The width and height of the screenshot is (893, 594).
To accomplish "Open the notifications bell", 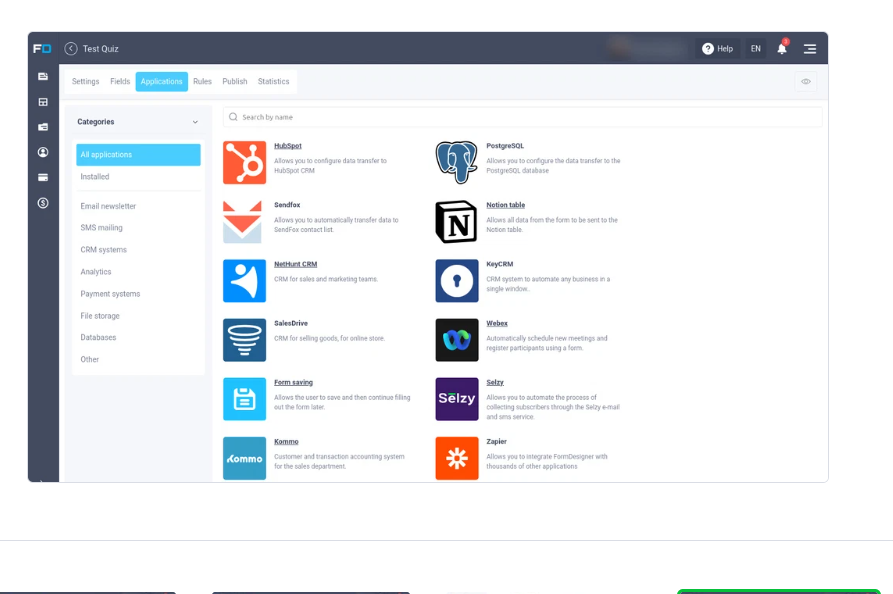I will [782, 49].
